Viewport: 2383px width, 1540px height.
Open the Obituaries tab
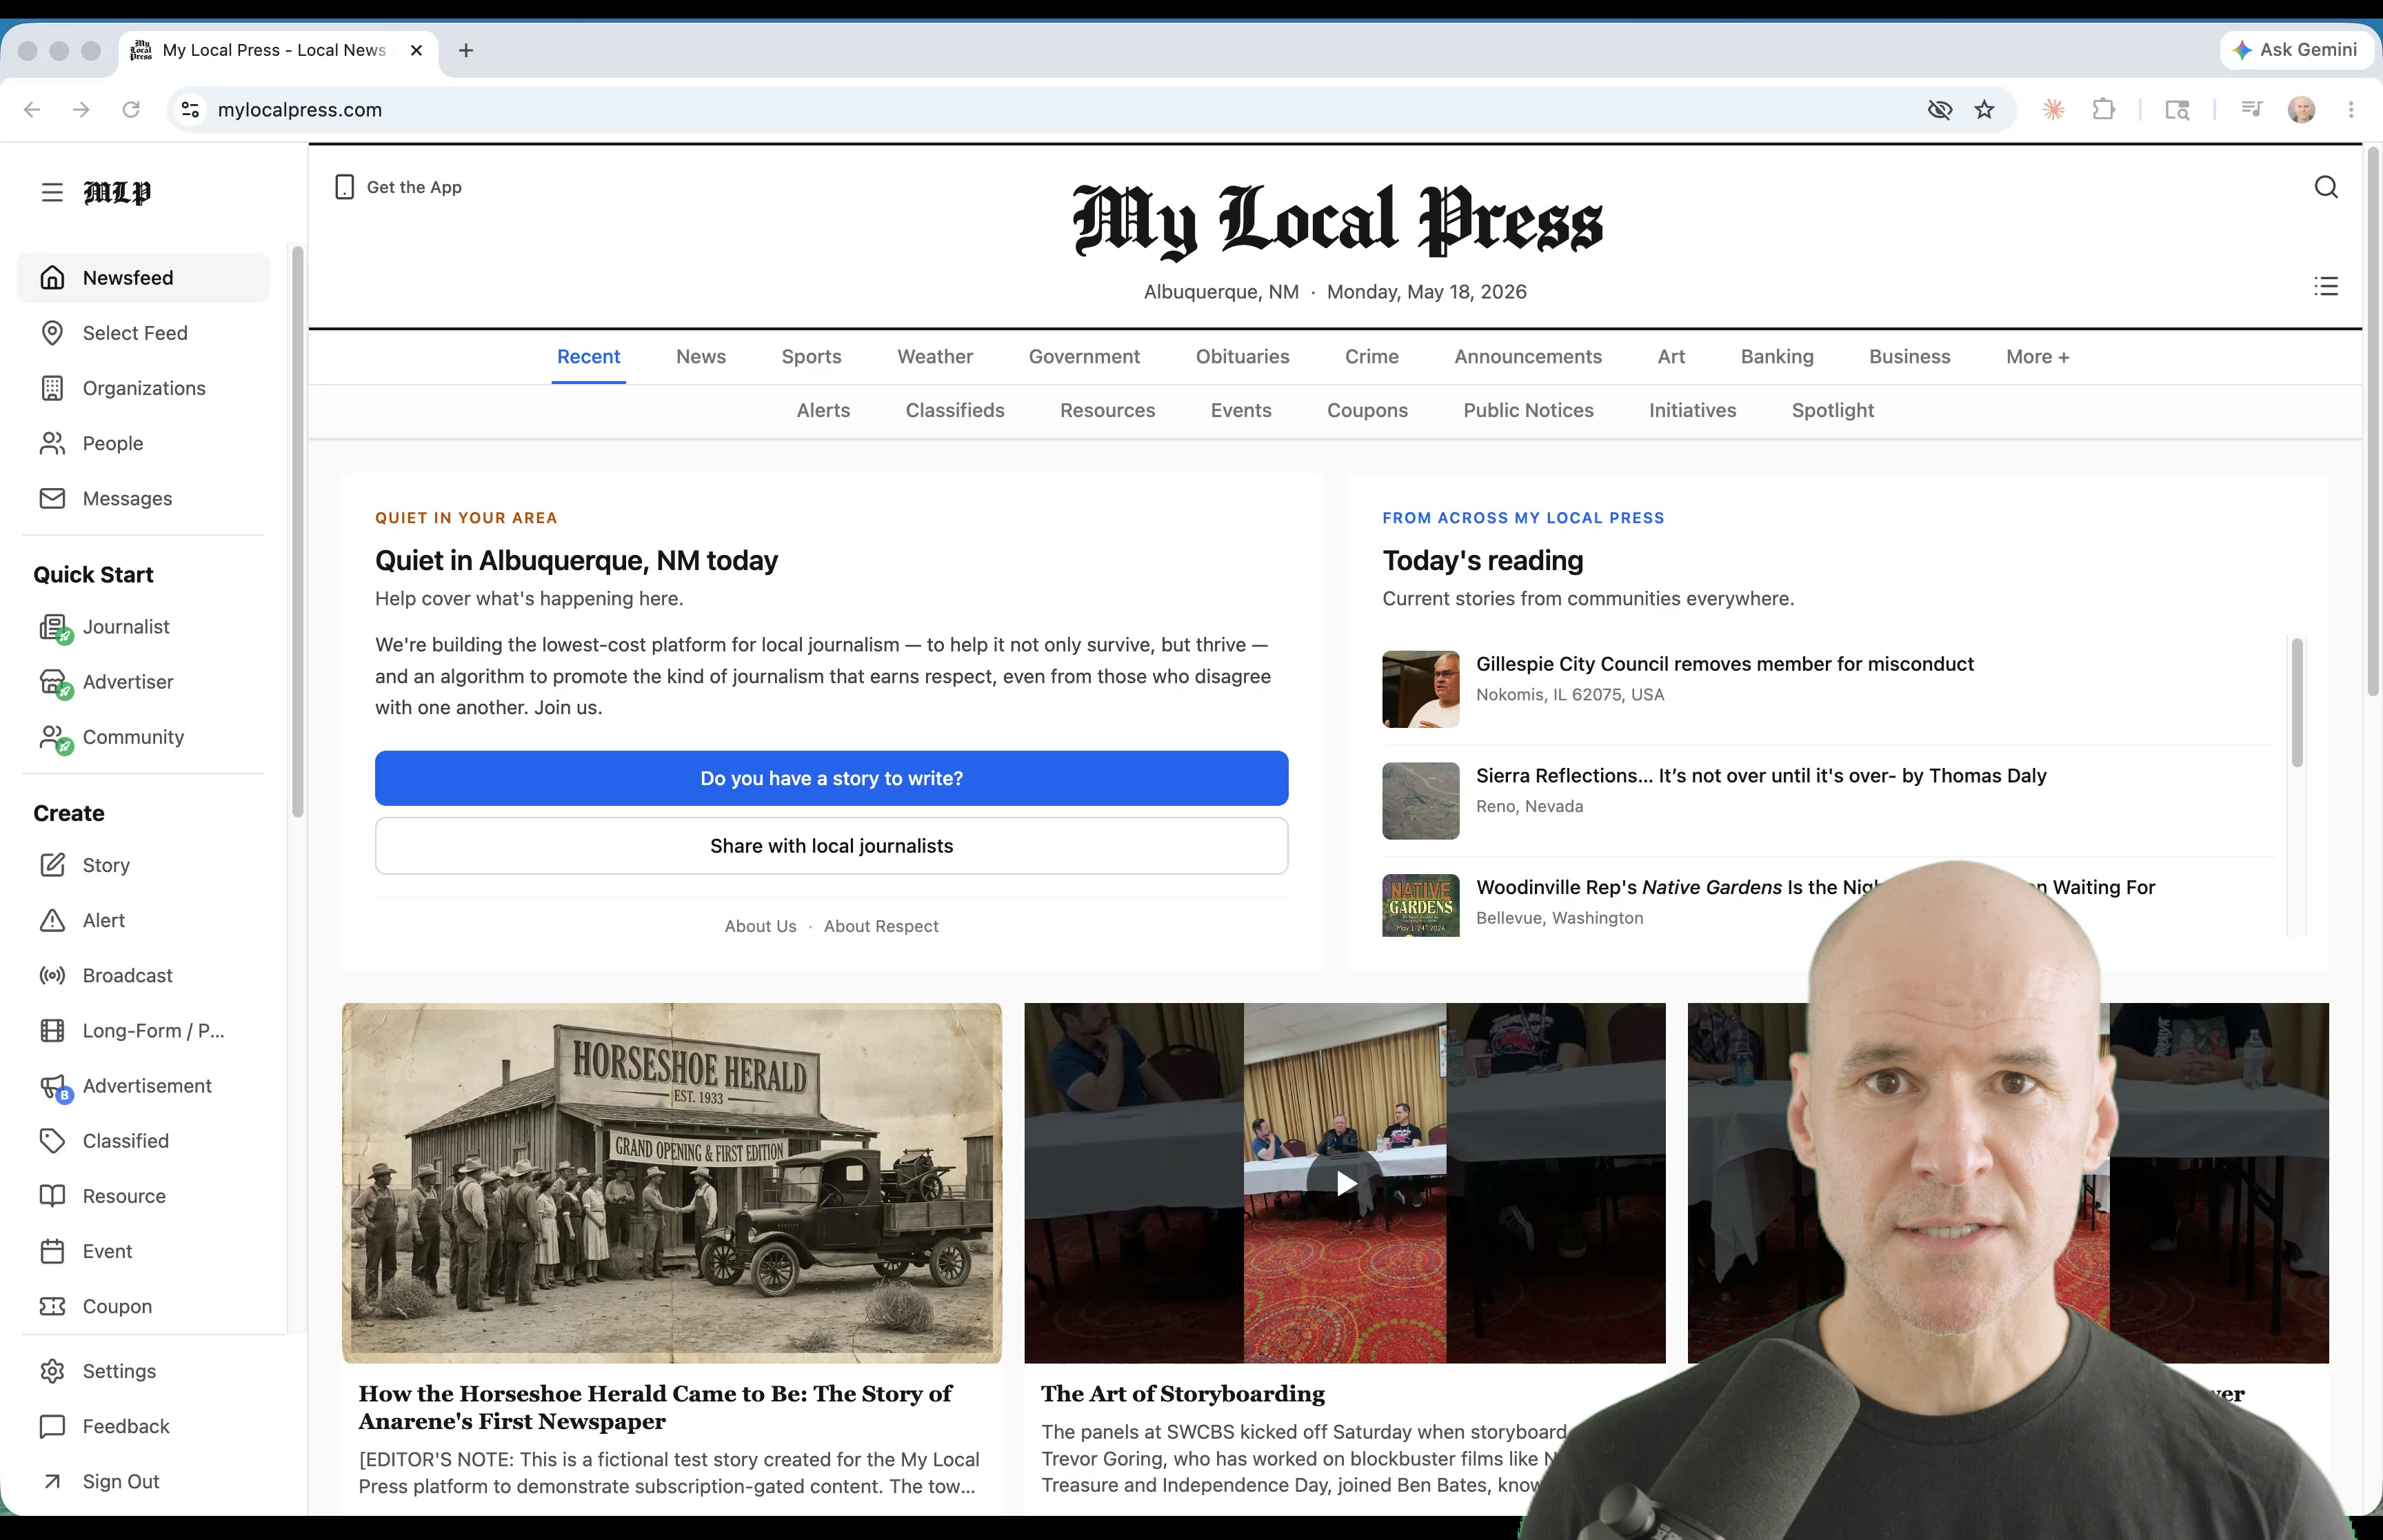click(x=1242, y=357)
